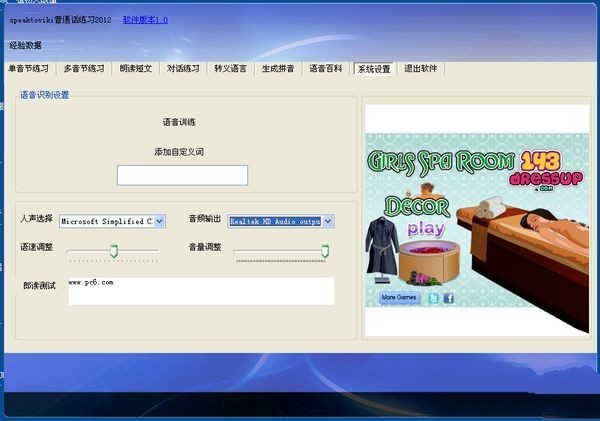
Task: Click the 音量调整 volume slider thumb
Action: [325, 251]
